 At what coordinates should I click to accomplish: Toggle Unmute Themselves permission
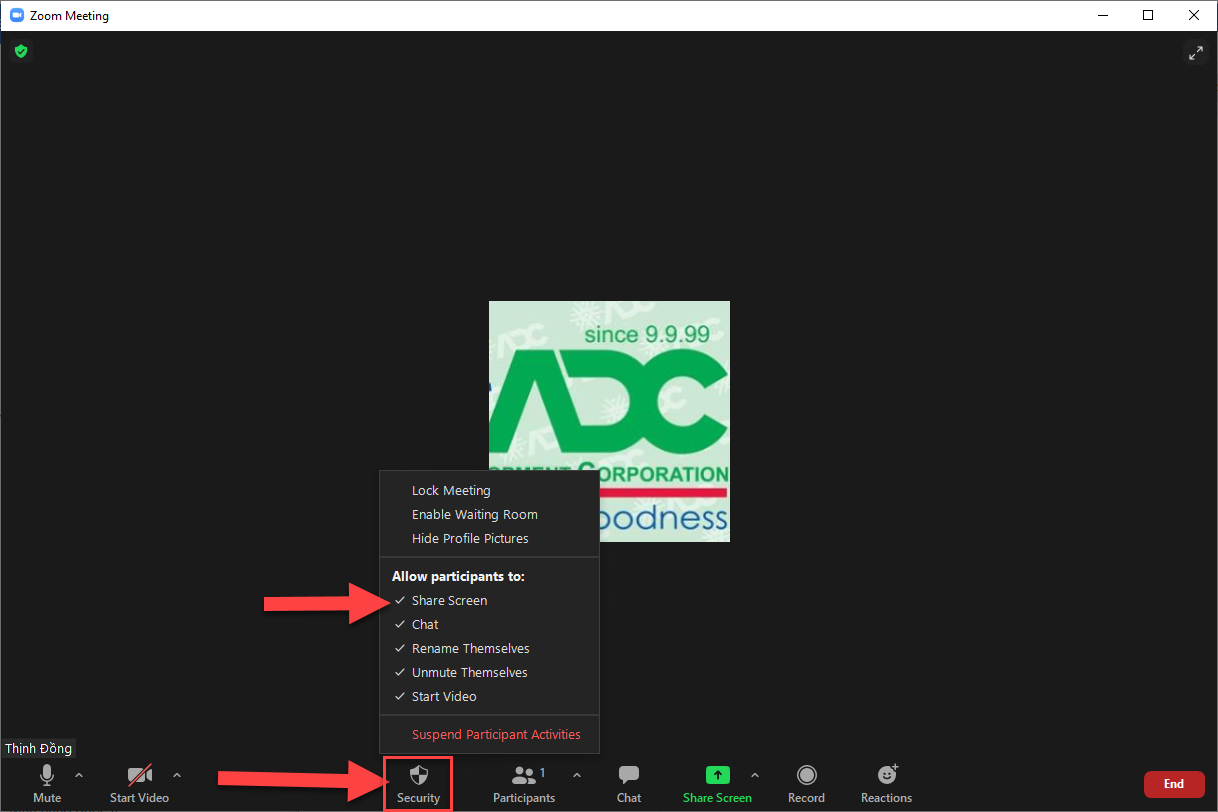coord(469,672)
